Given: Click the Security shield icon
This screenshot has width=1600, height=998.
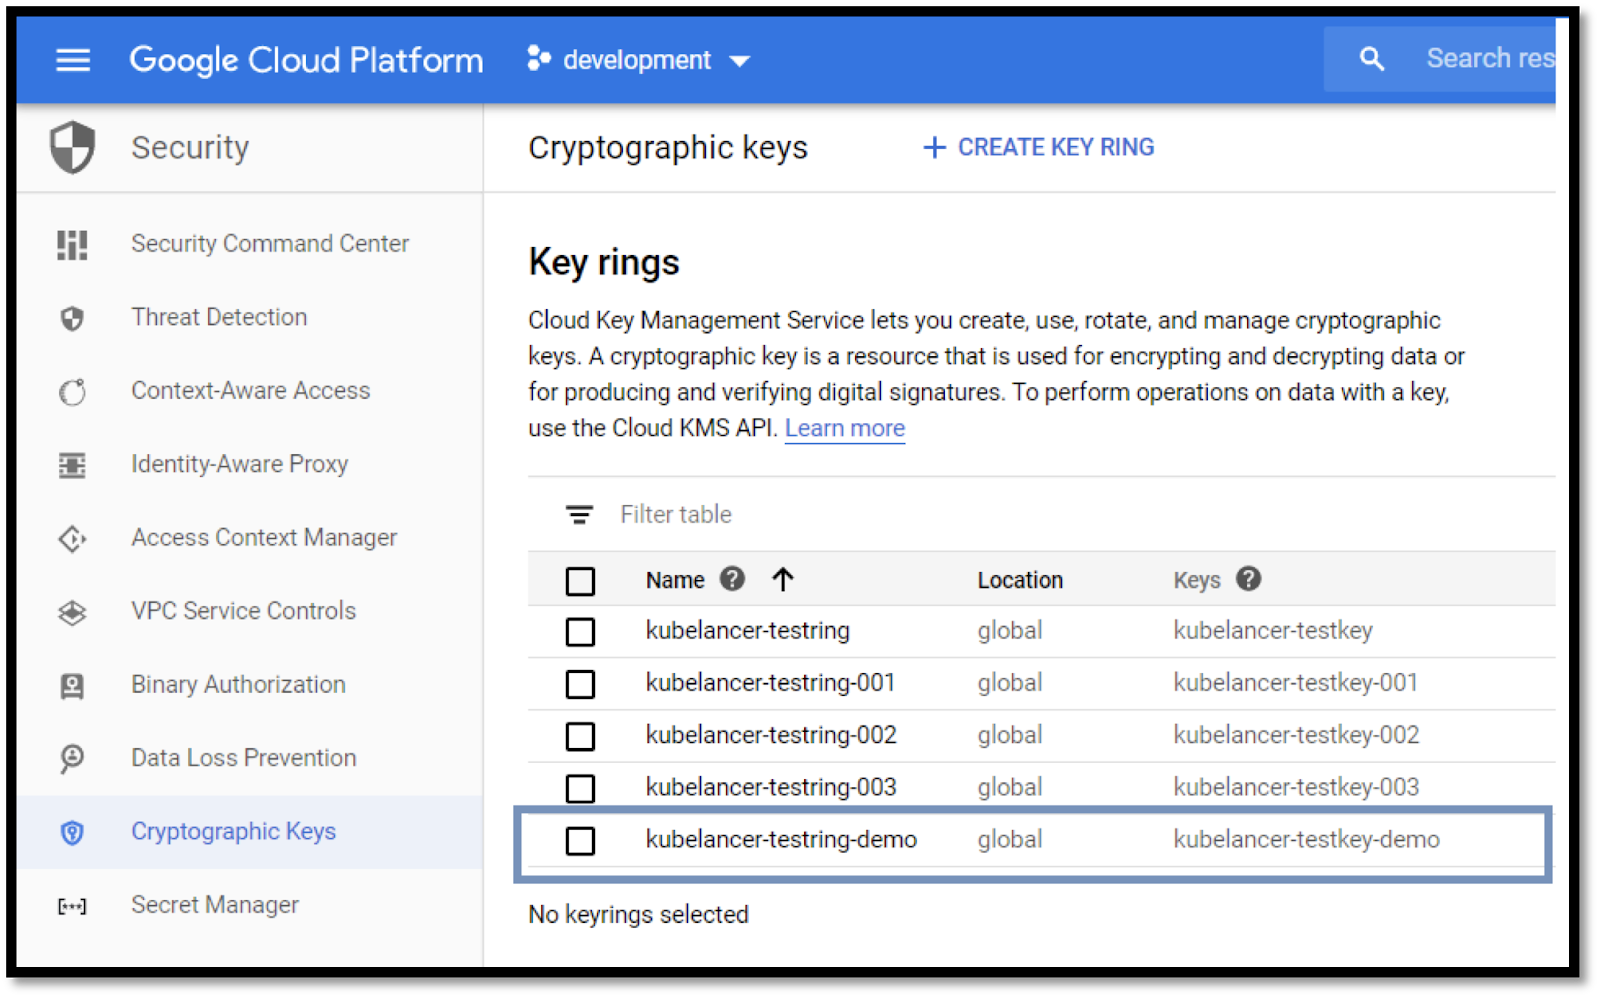Looking at the screenshot, I should (x=72, y=148).
